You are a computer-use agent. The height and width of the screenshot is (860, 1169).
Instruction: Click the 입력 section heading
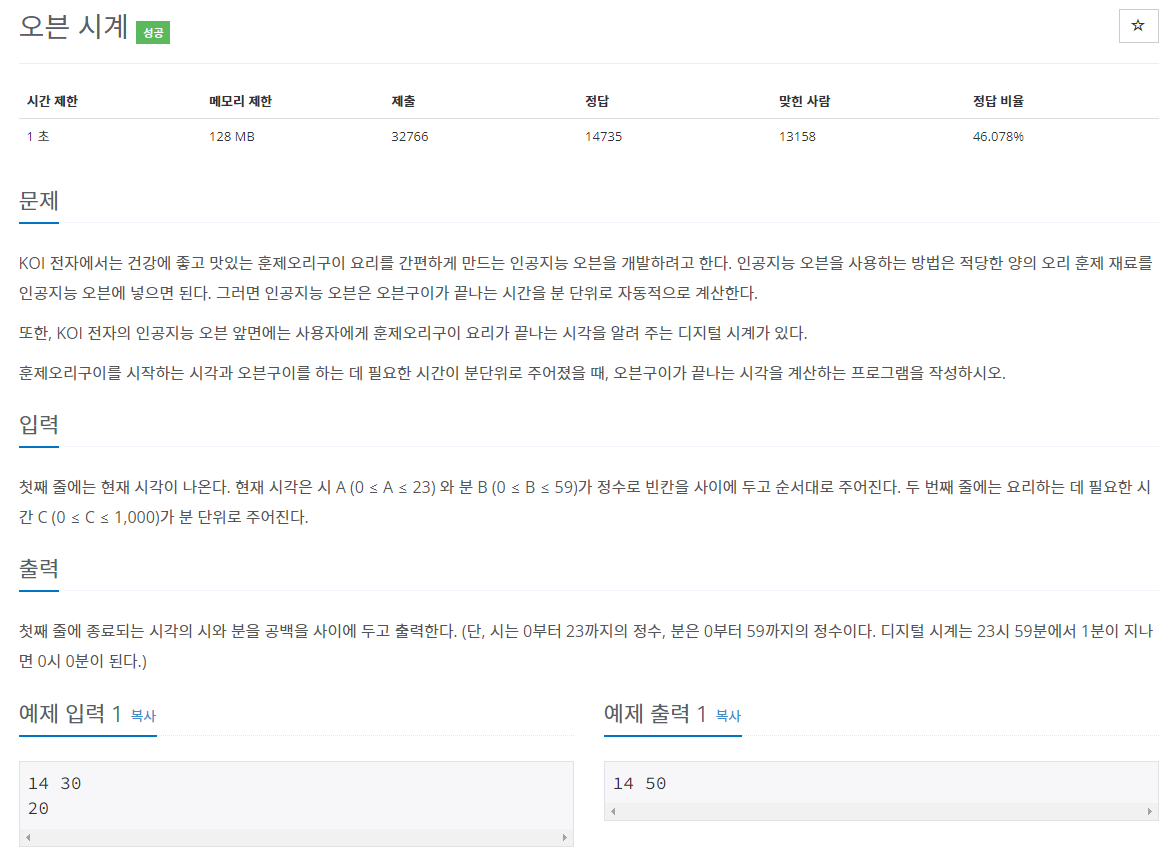point(39,424)
